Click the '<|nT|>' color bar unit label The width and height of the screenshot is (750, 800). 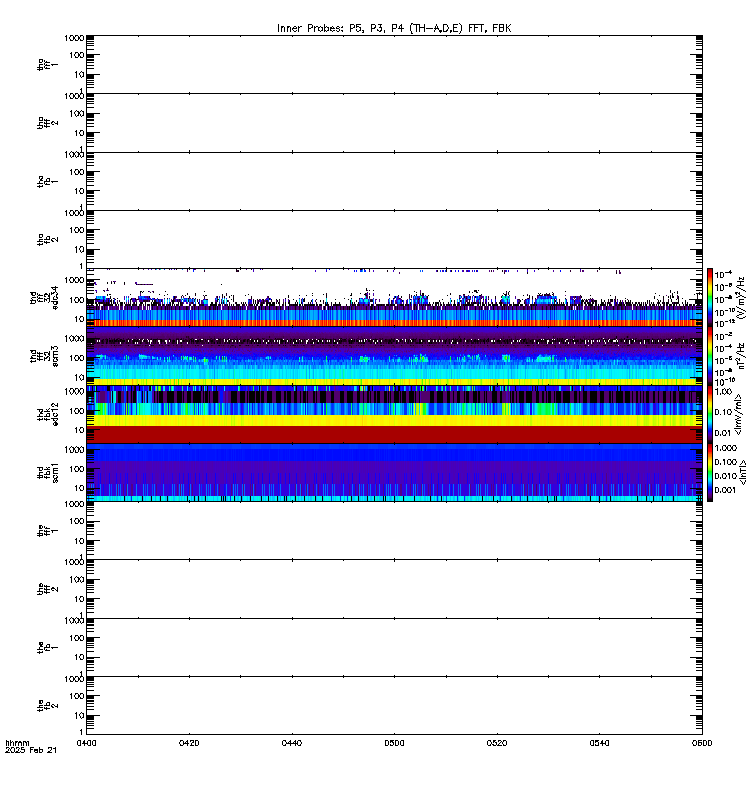pyautogui.click(x=743, y=472)
